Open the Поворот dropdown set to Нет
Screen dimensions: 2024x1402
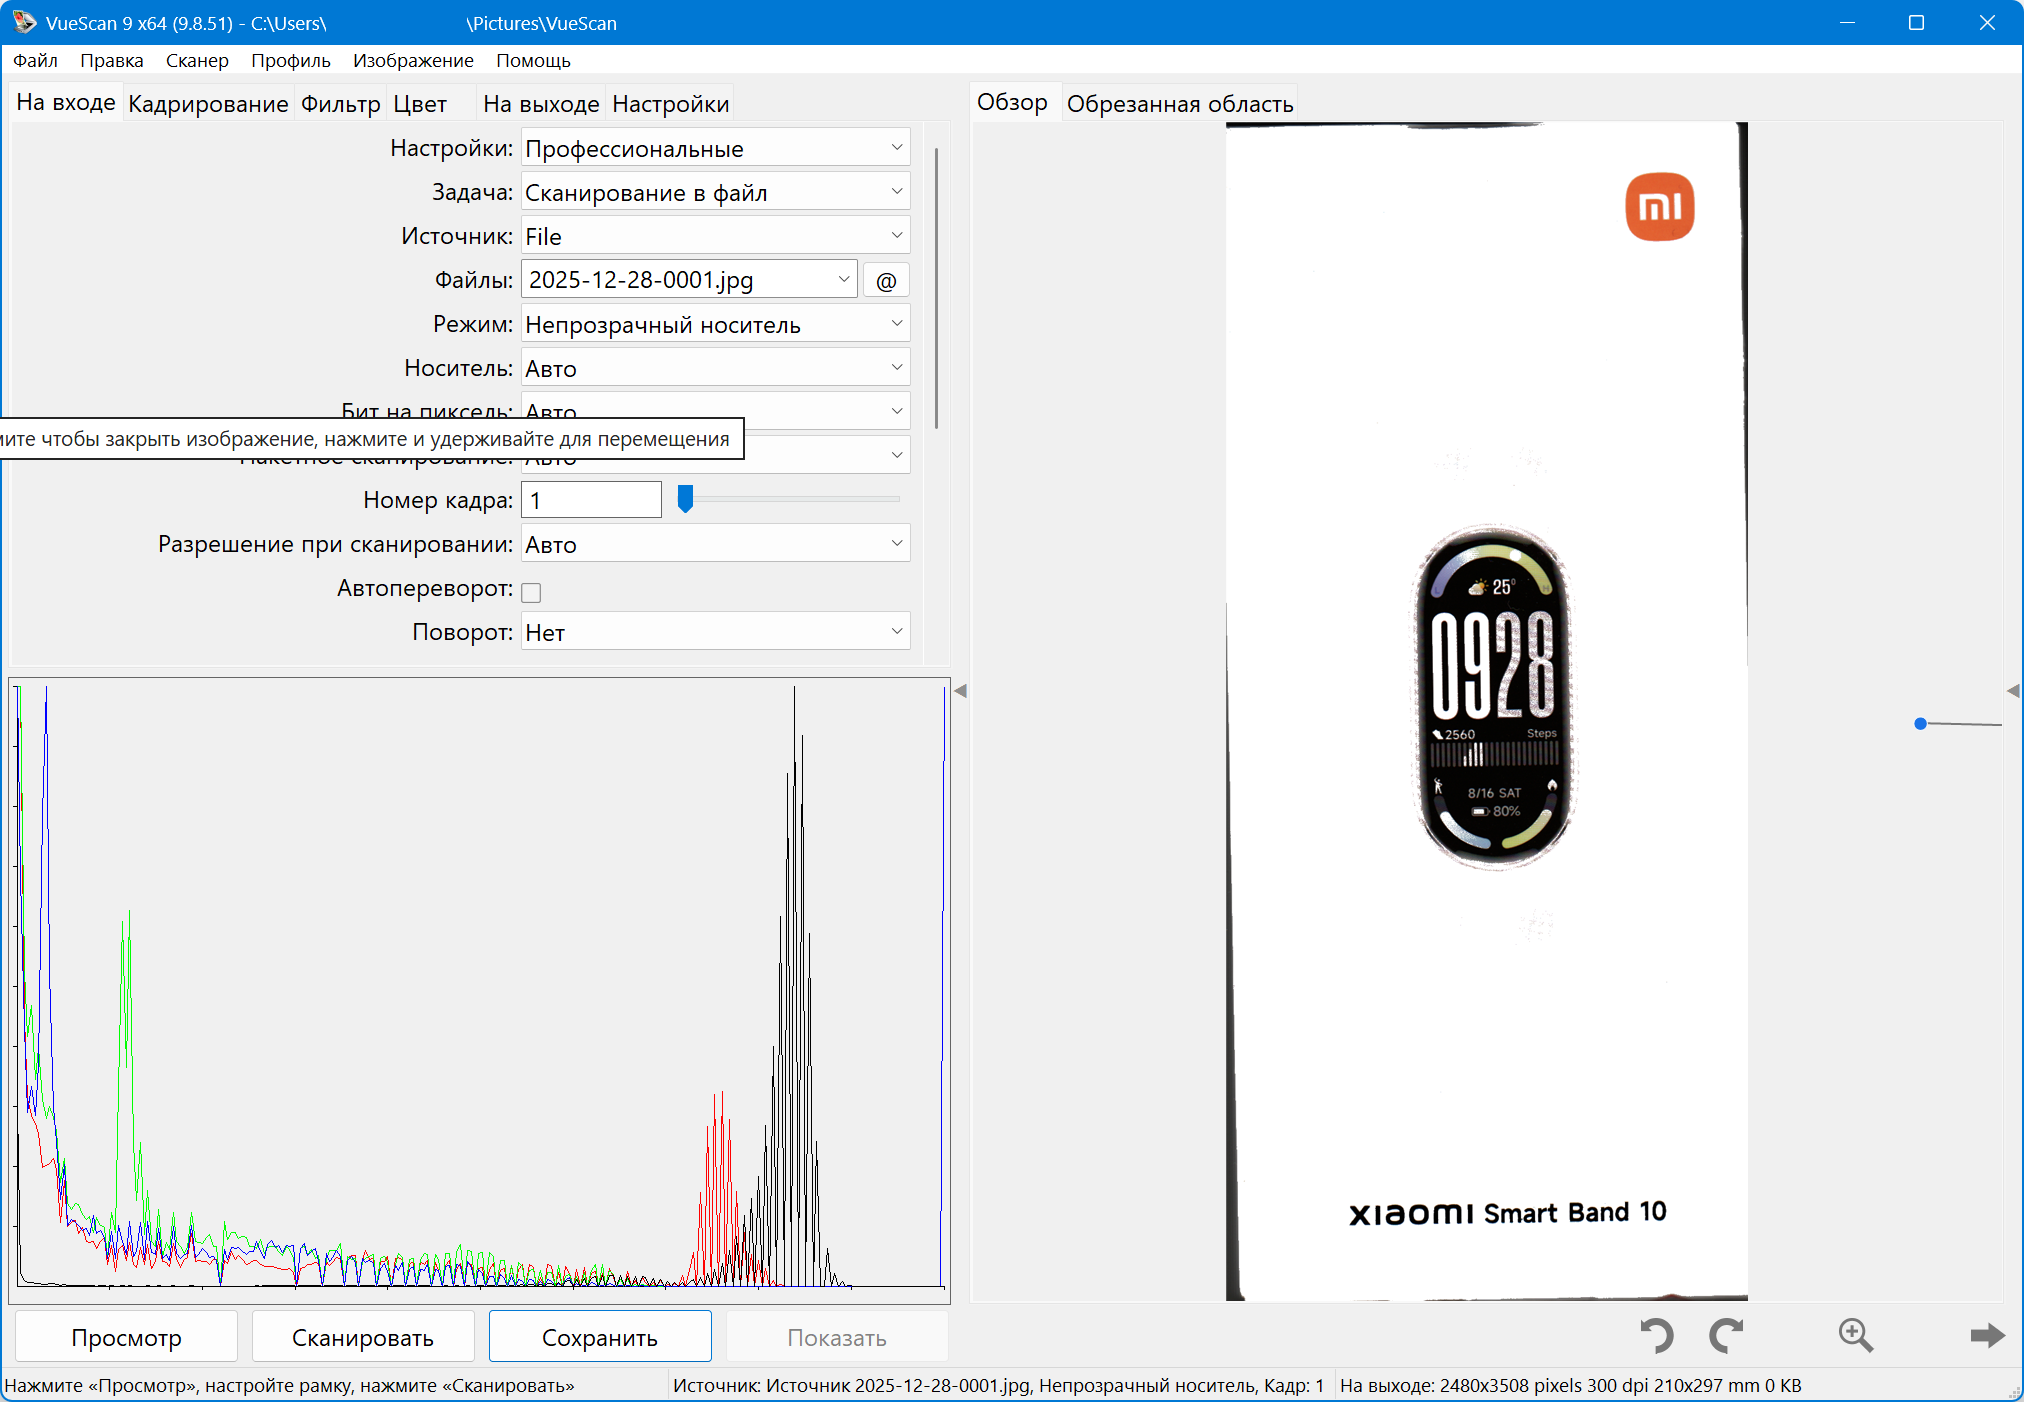(x=715, y=633)
